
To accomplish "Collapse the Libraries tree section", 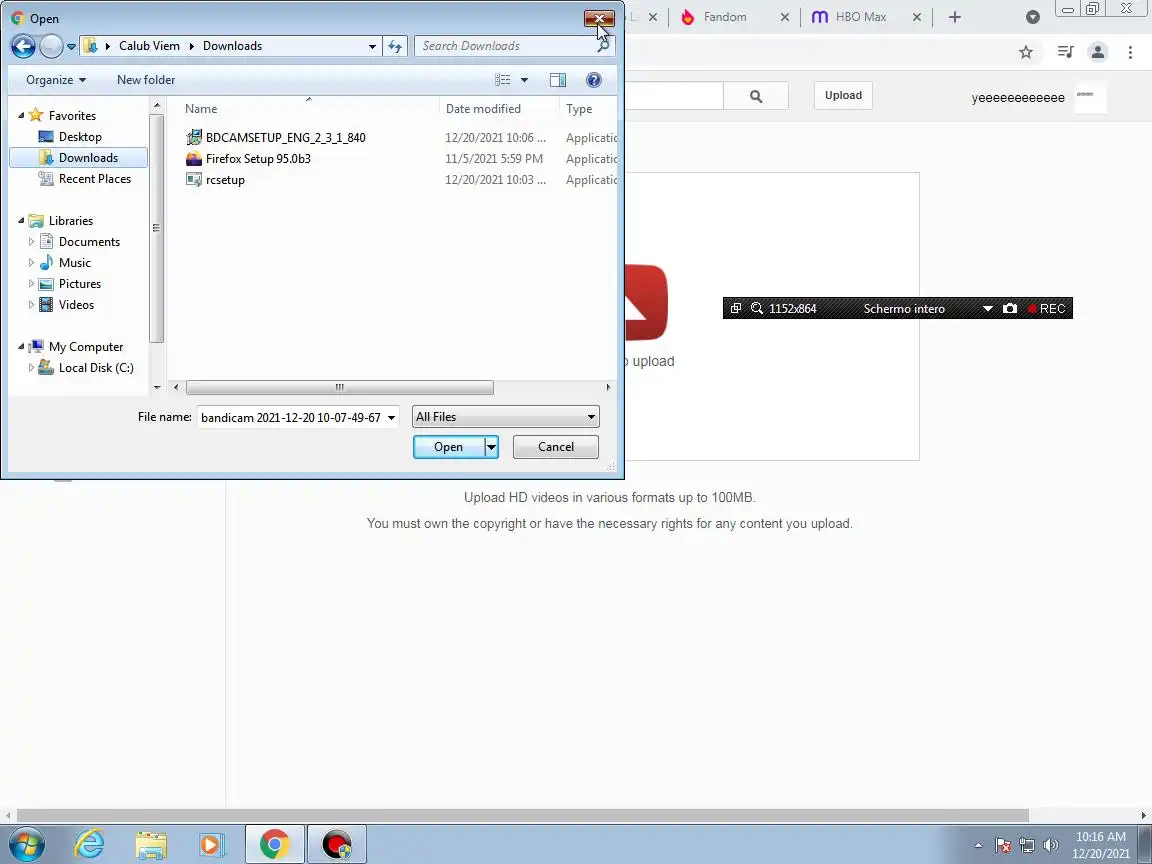I will [21, 220].
